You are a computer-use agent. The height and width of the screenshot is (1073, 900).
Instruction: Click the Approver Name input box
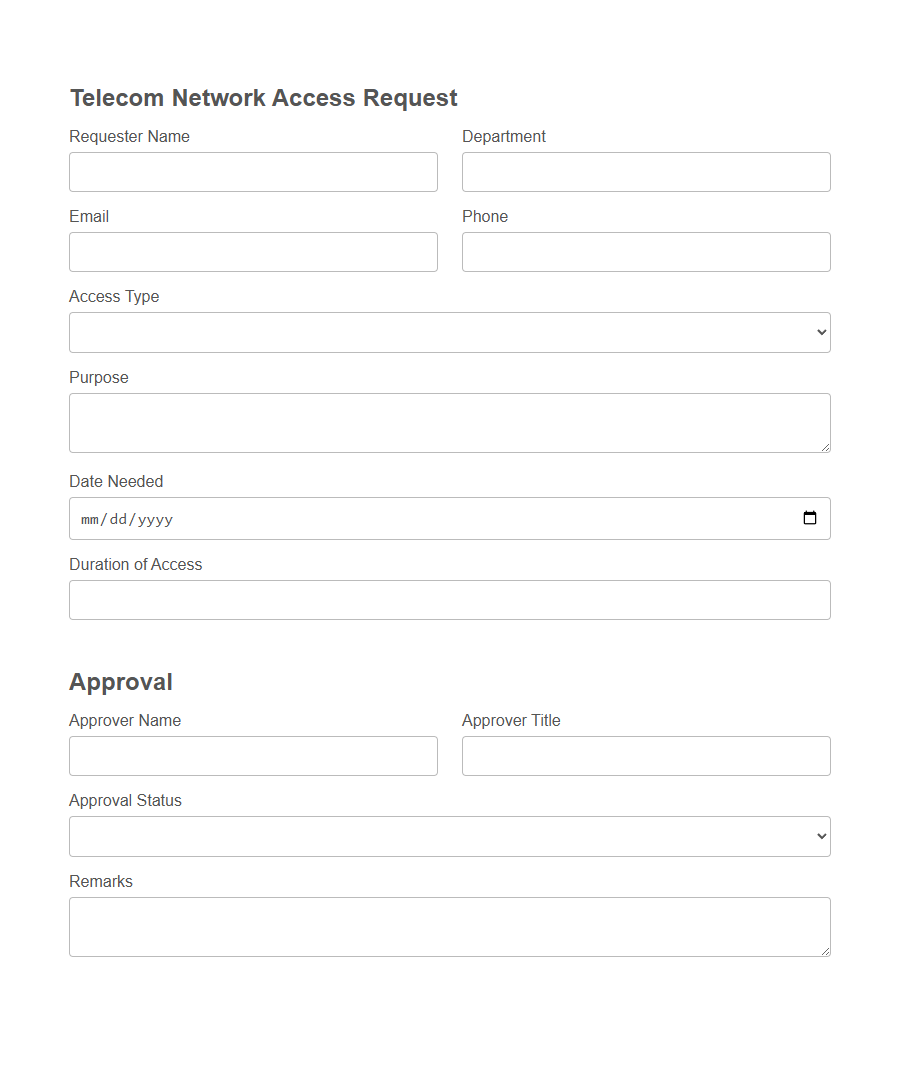pos(253,755)
